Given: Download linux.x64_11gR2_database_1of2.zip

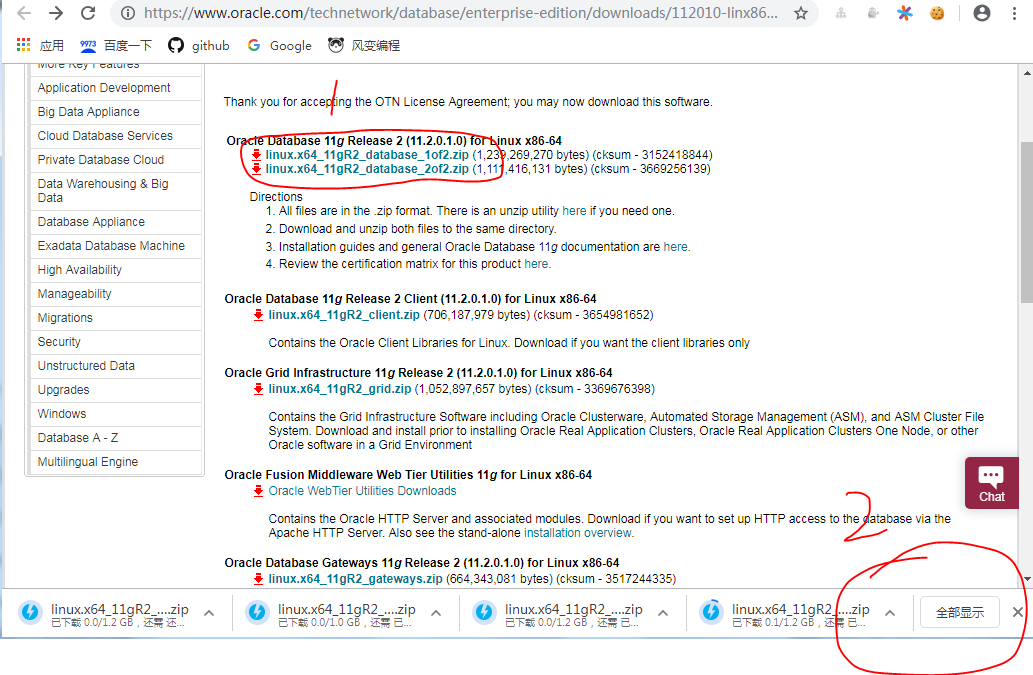Looking at the screenshot, I should tap(367, 155).
